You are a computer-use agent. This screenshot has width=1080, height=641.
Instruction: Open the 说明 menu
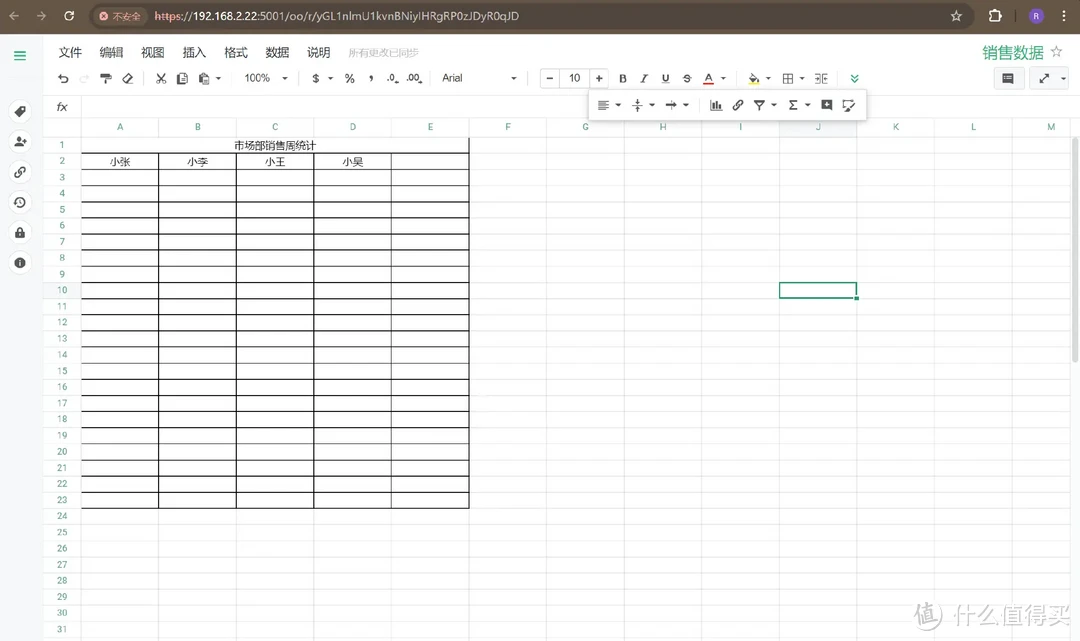[319, 52]
